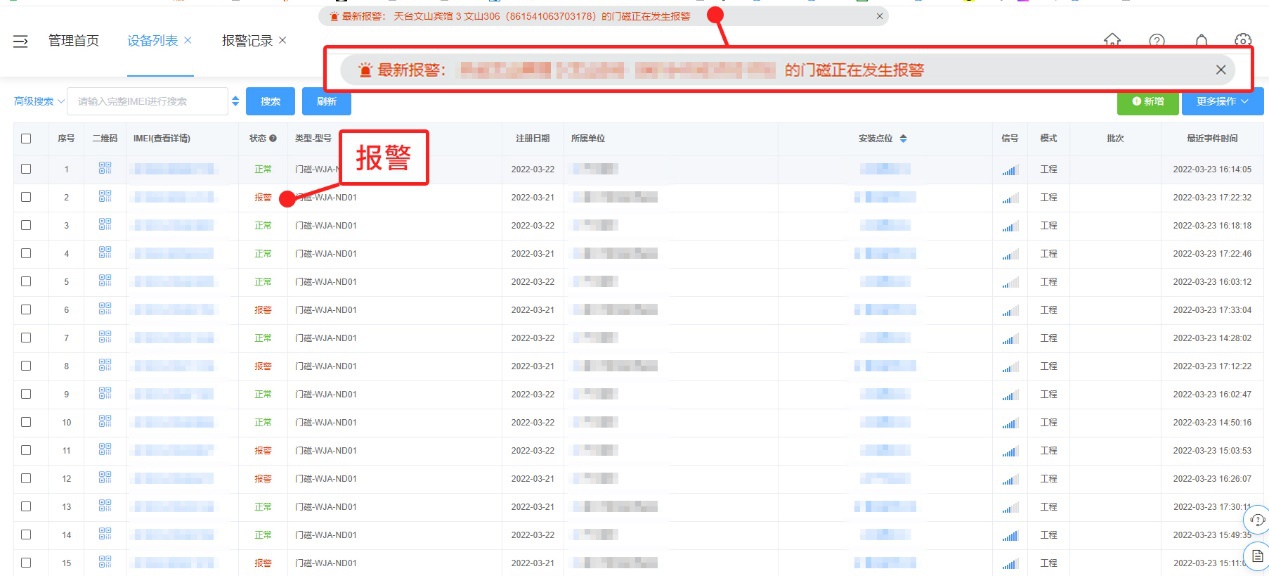The height and width of the screenshot is (576, 1269).
Task: Open the settings gear icon in header
Action: (1242, 41)
